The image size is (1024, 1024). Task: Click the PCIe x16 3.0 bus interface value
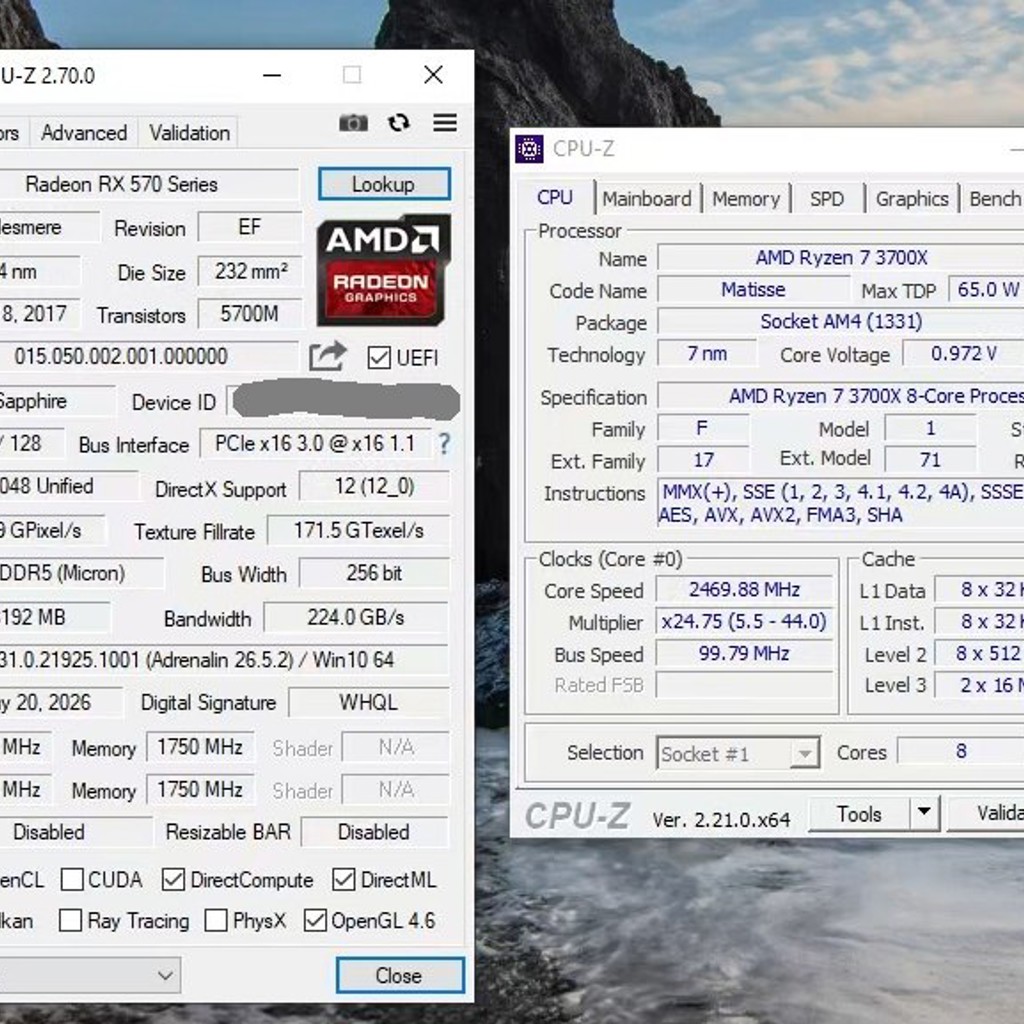315,444
